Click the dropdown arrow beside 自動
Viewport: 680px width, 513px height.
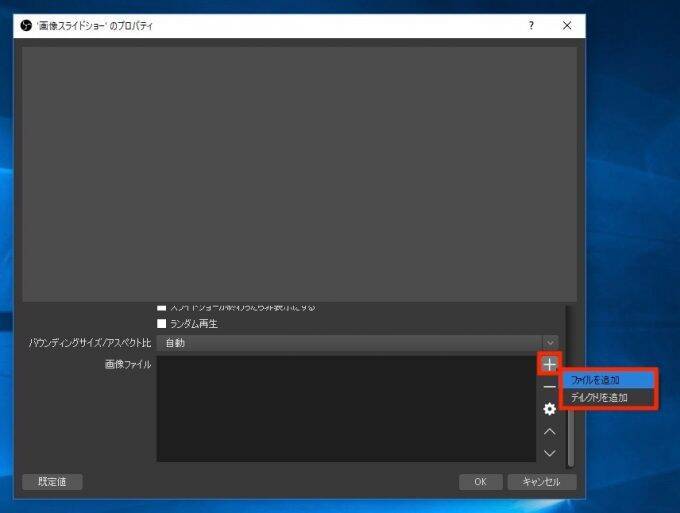pyautogui.click(x=549, y=343)
